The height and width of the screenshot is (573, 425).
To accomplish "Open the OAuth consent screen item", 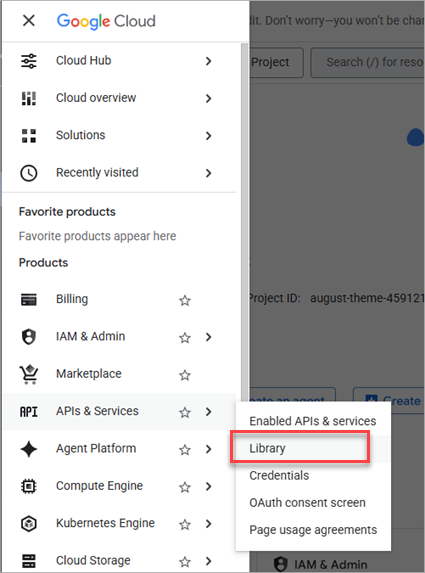I will [x=313, y=502].
